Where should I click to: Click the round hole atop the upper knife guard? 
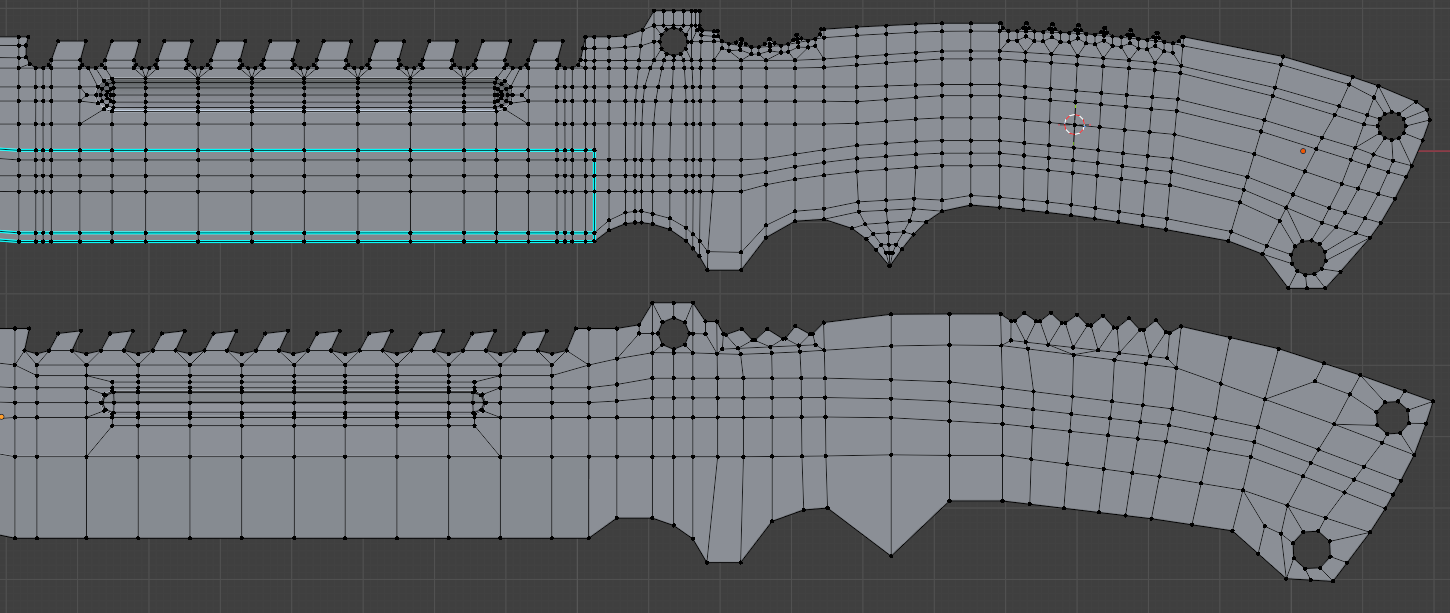coord(673,41)
